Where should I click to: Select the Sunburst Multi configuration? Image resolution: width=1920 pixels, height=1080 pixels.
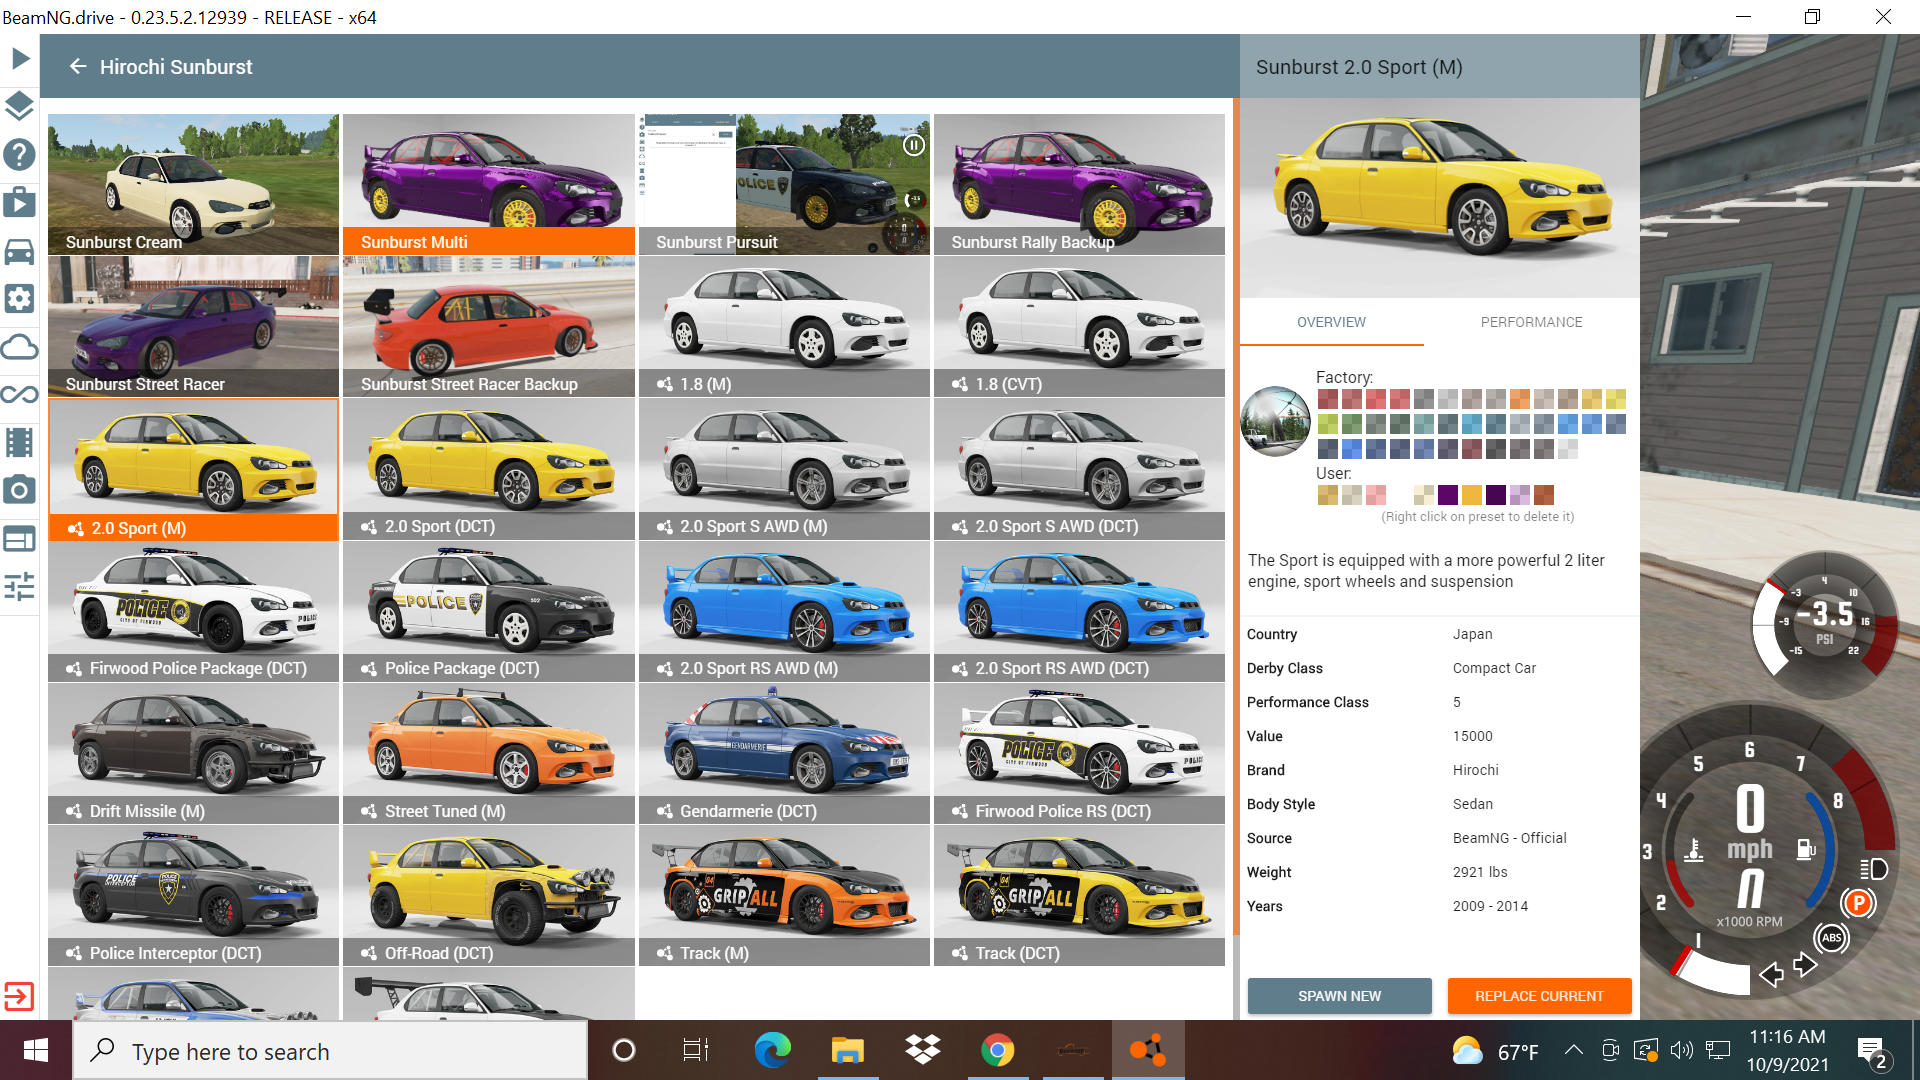click(489, 184)
